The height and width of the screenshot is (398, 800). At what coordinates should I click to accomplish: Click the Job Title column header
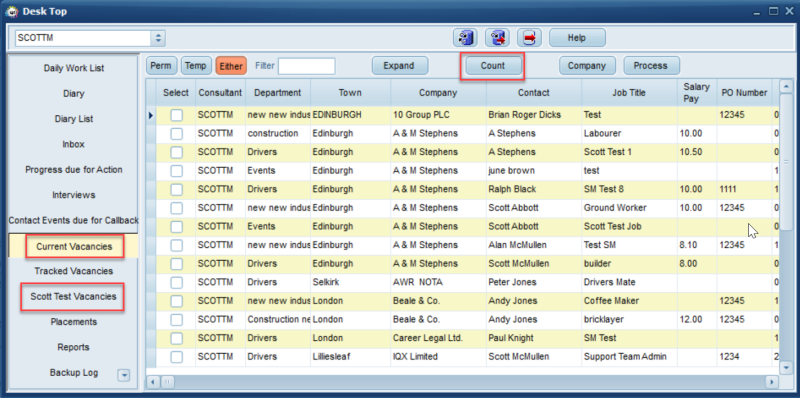coord(629,93)
